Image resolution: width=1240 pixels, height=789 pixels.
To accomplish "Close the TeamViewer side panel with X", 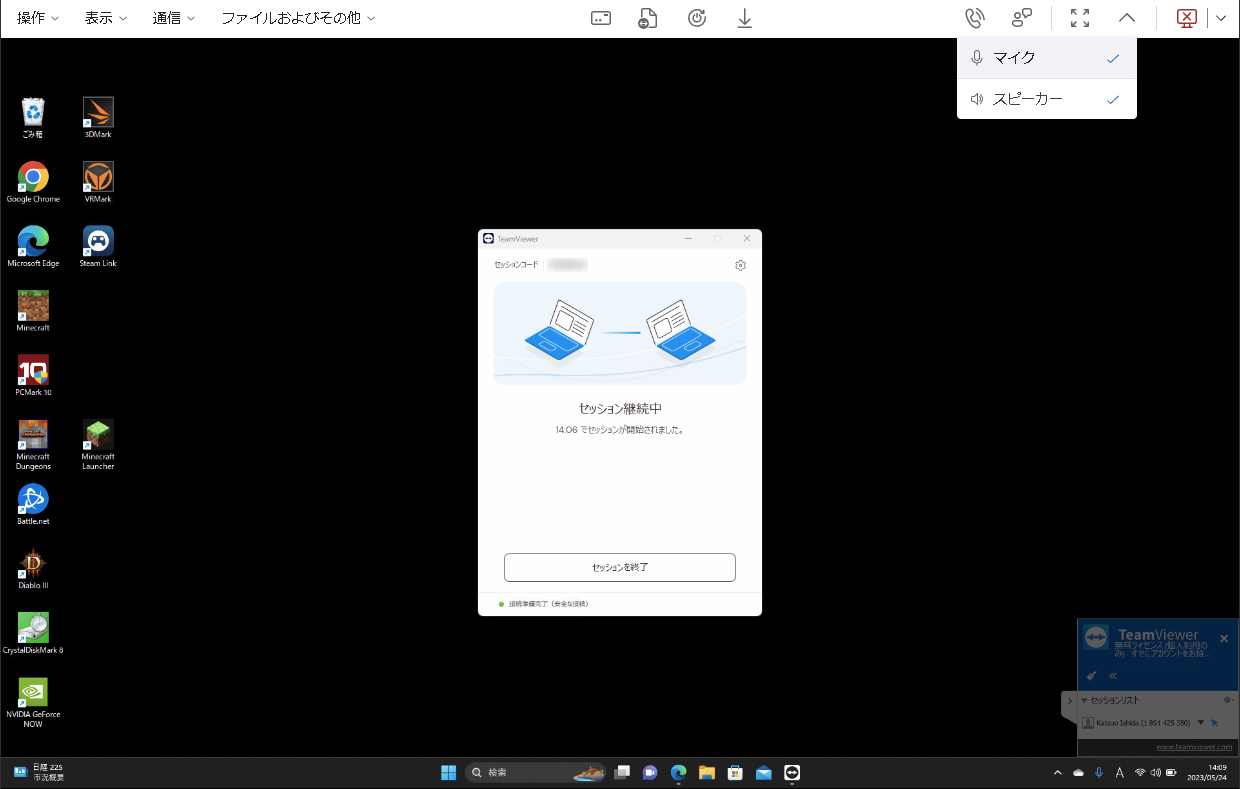I will pos(1224,638).
